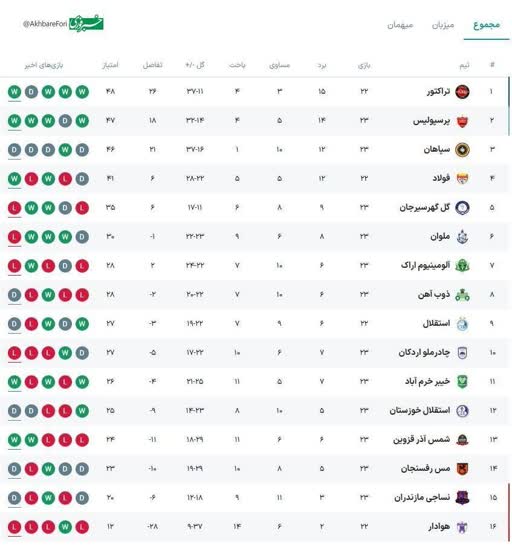This screenshot has height=547, width=512.
Task: Click the Tractor team logo
Action: (462, 92)
